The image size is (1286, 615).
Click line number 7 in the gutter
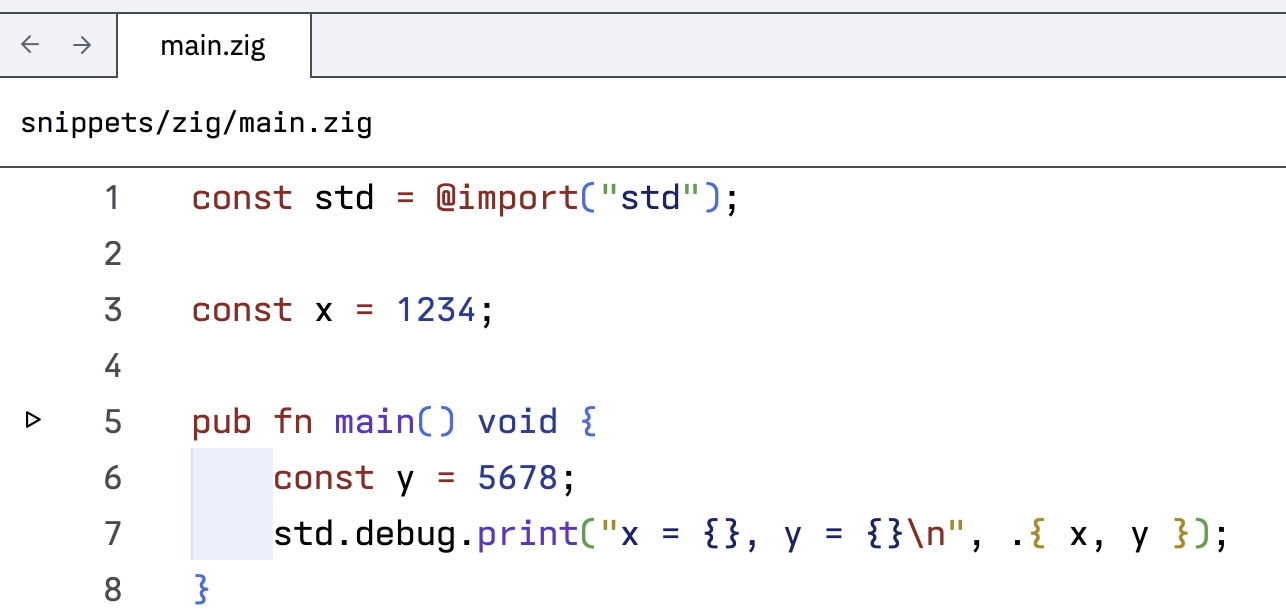(112, 534)
